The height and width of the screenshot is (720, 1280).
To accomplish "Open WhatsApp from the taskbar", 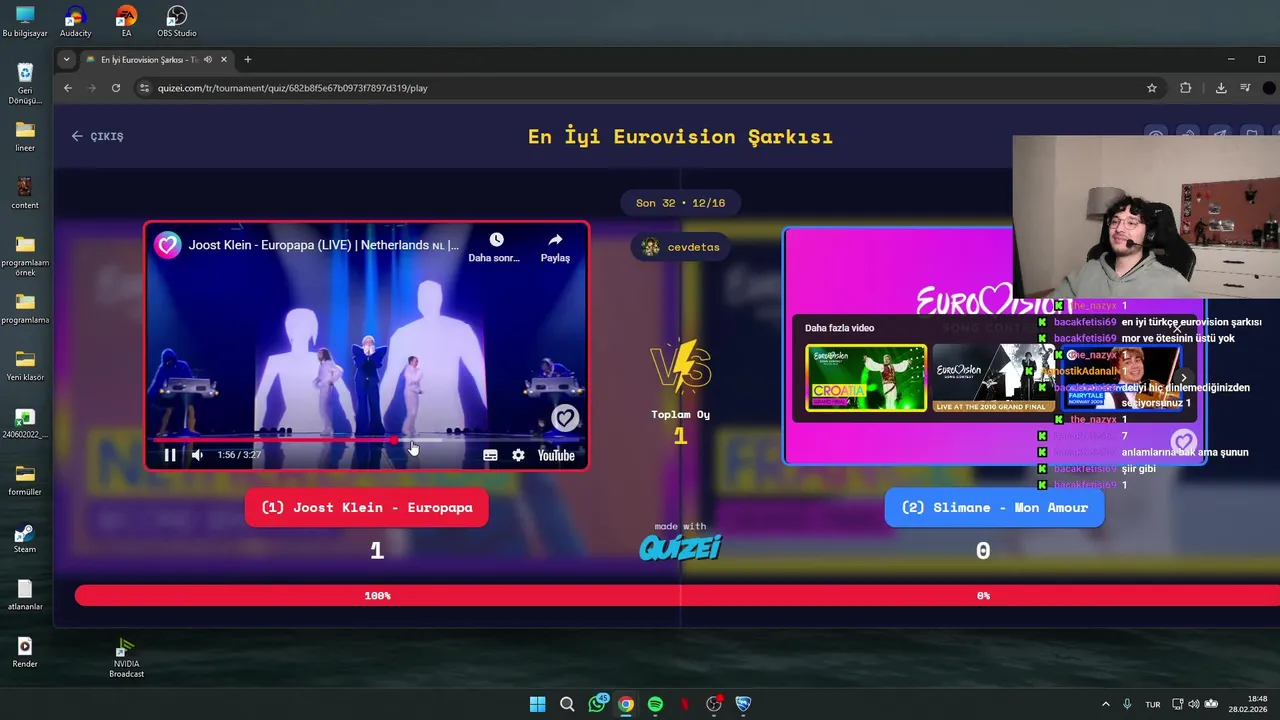I will (597, 704).
